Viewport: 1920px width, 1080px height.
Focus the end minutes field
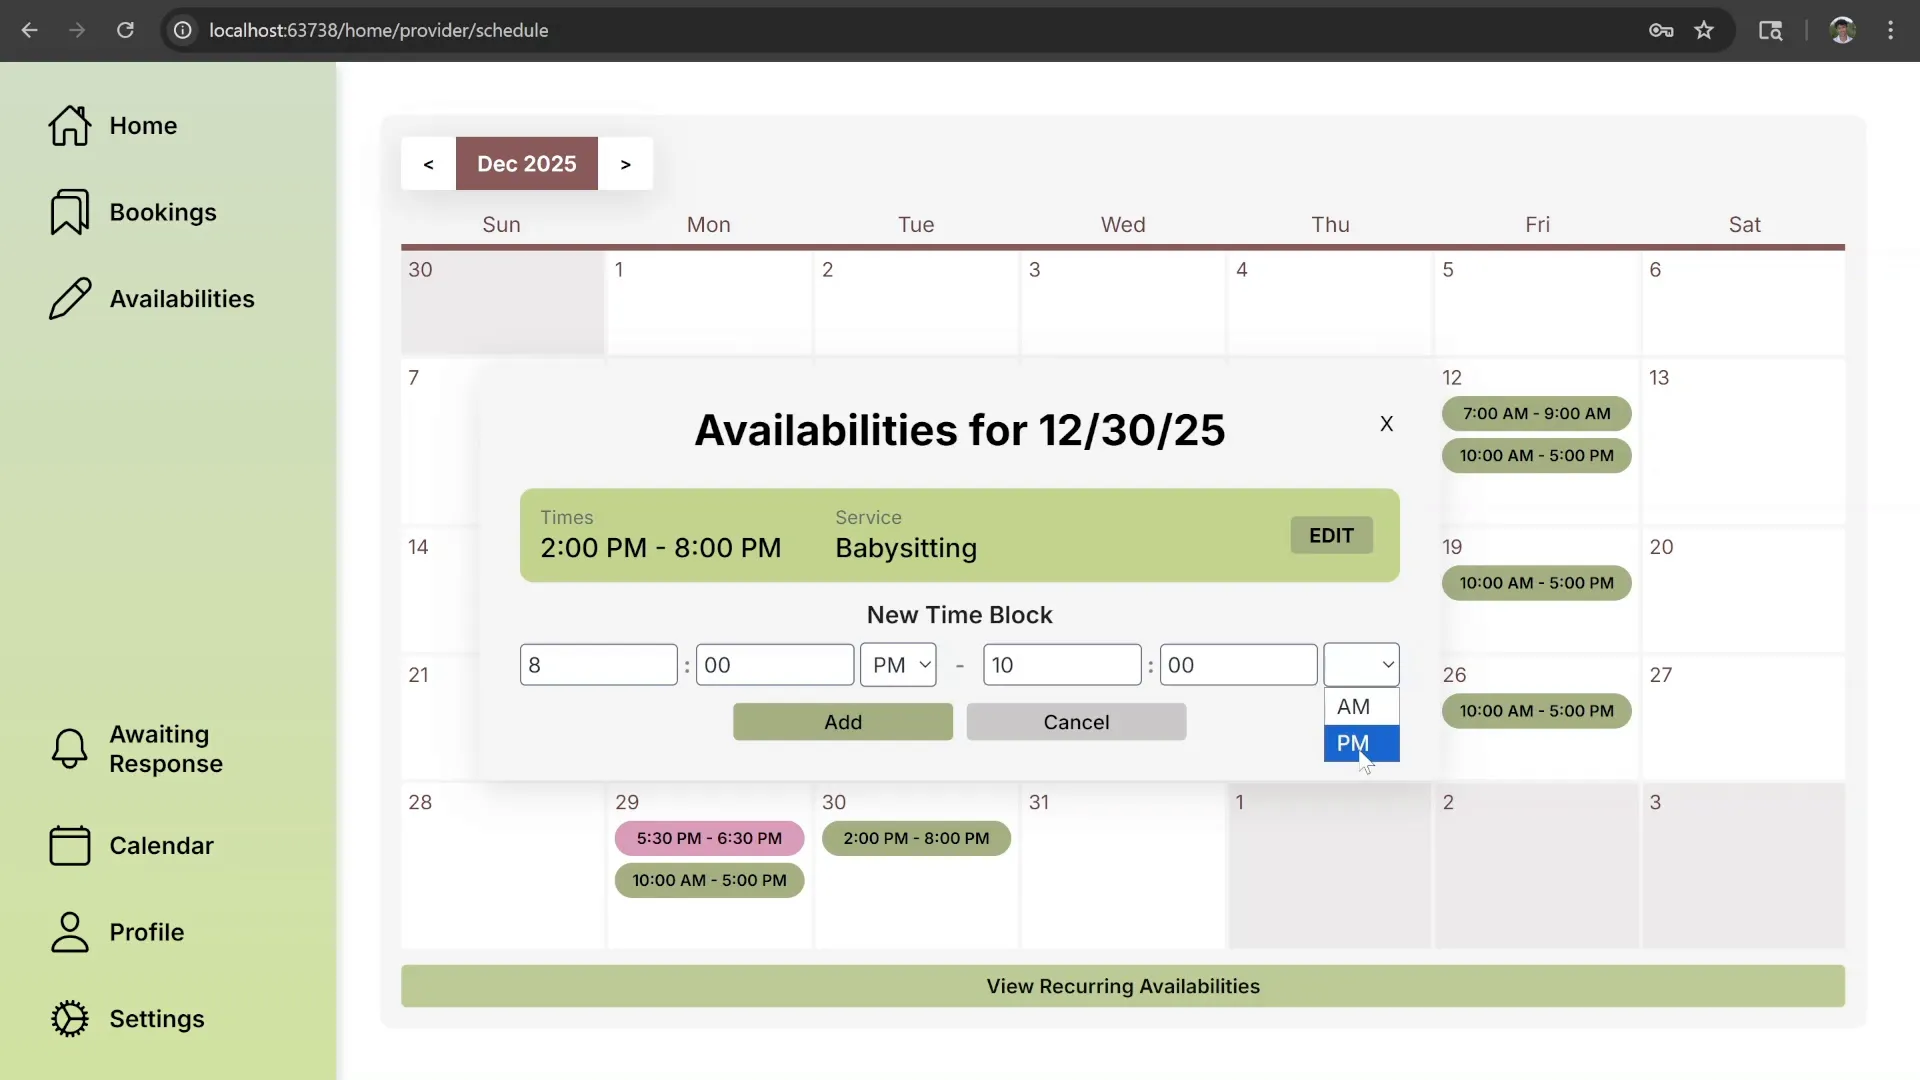pos(1238,665)
